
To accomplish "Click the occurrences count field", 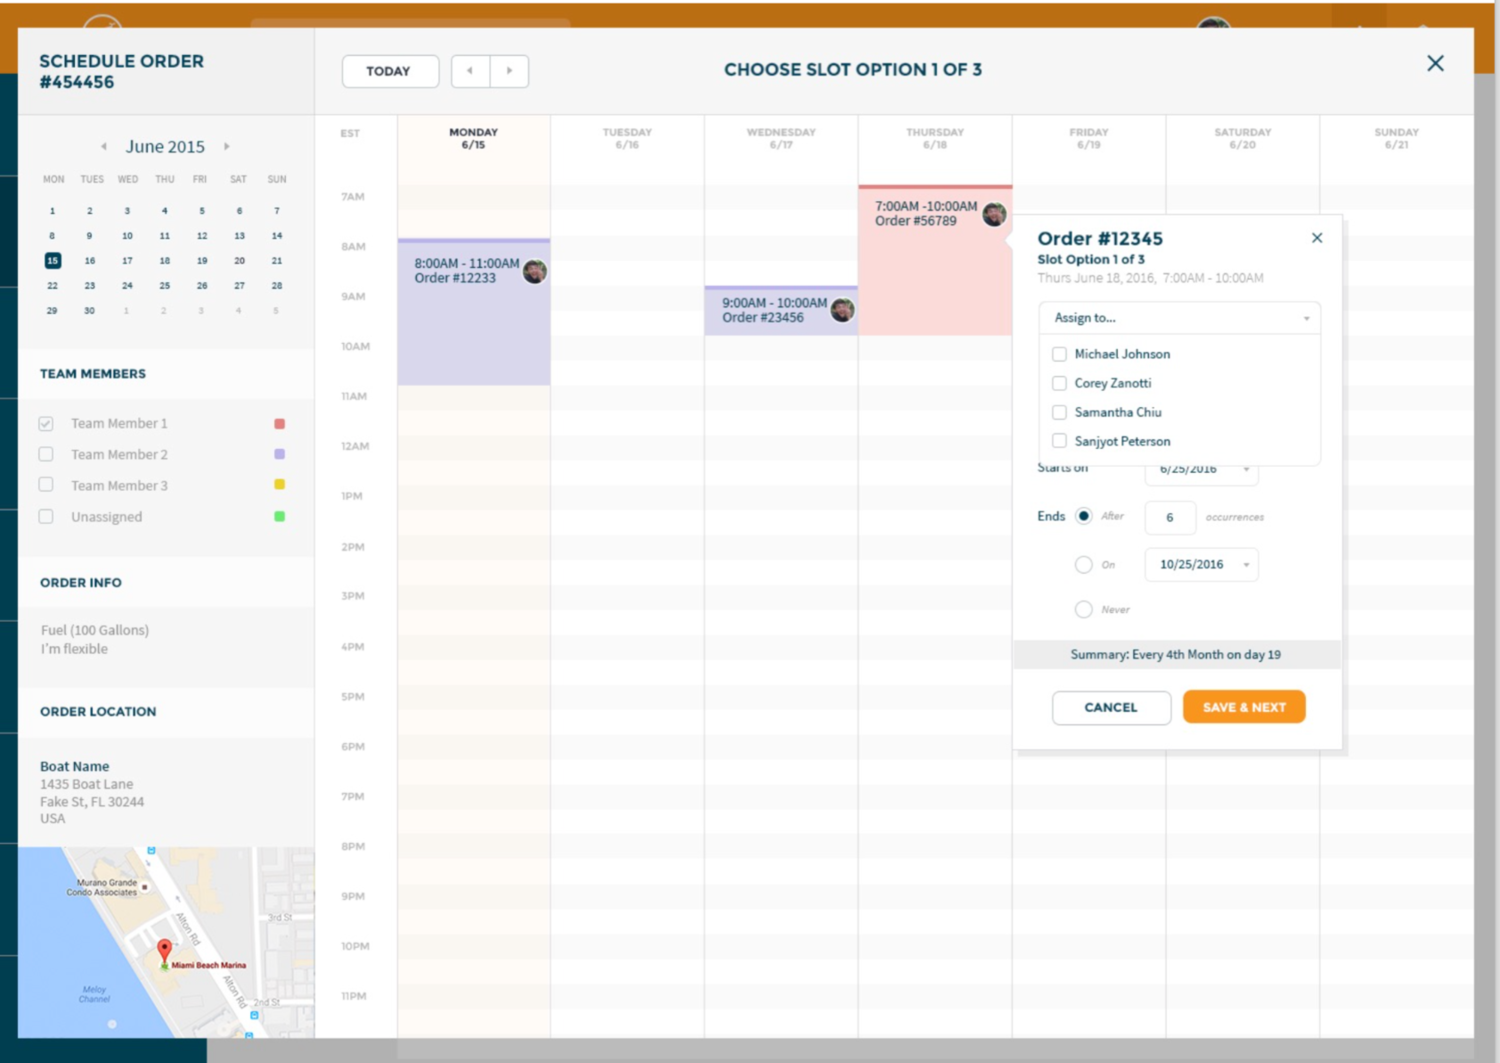I will point(1170,517).
